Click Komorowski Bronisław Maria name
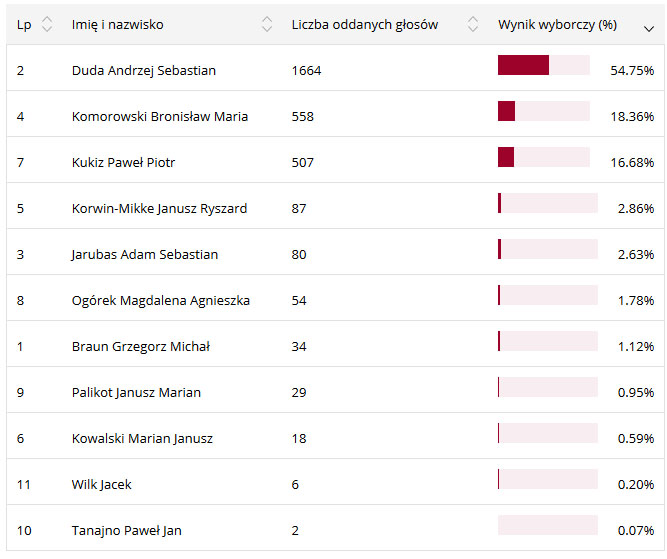 pyautogui.click(x=160, y=116)
